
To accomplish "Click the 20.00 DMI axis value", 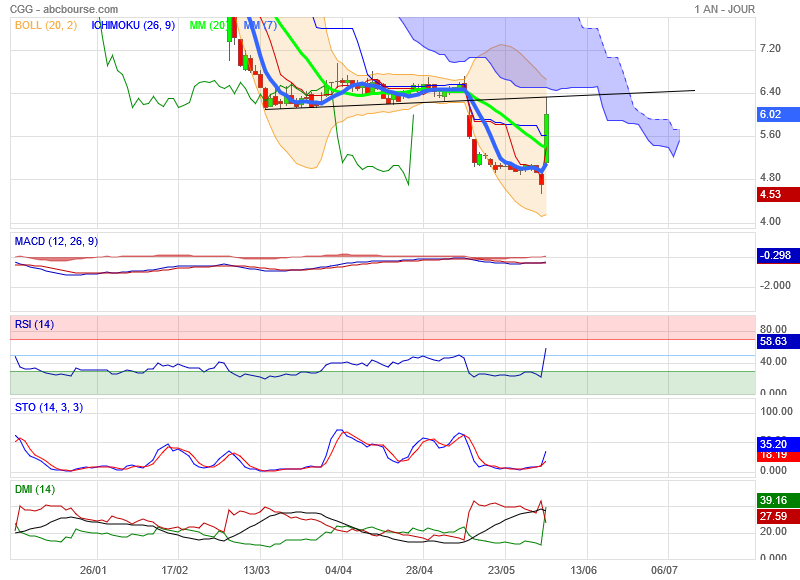I will (773, 532).
